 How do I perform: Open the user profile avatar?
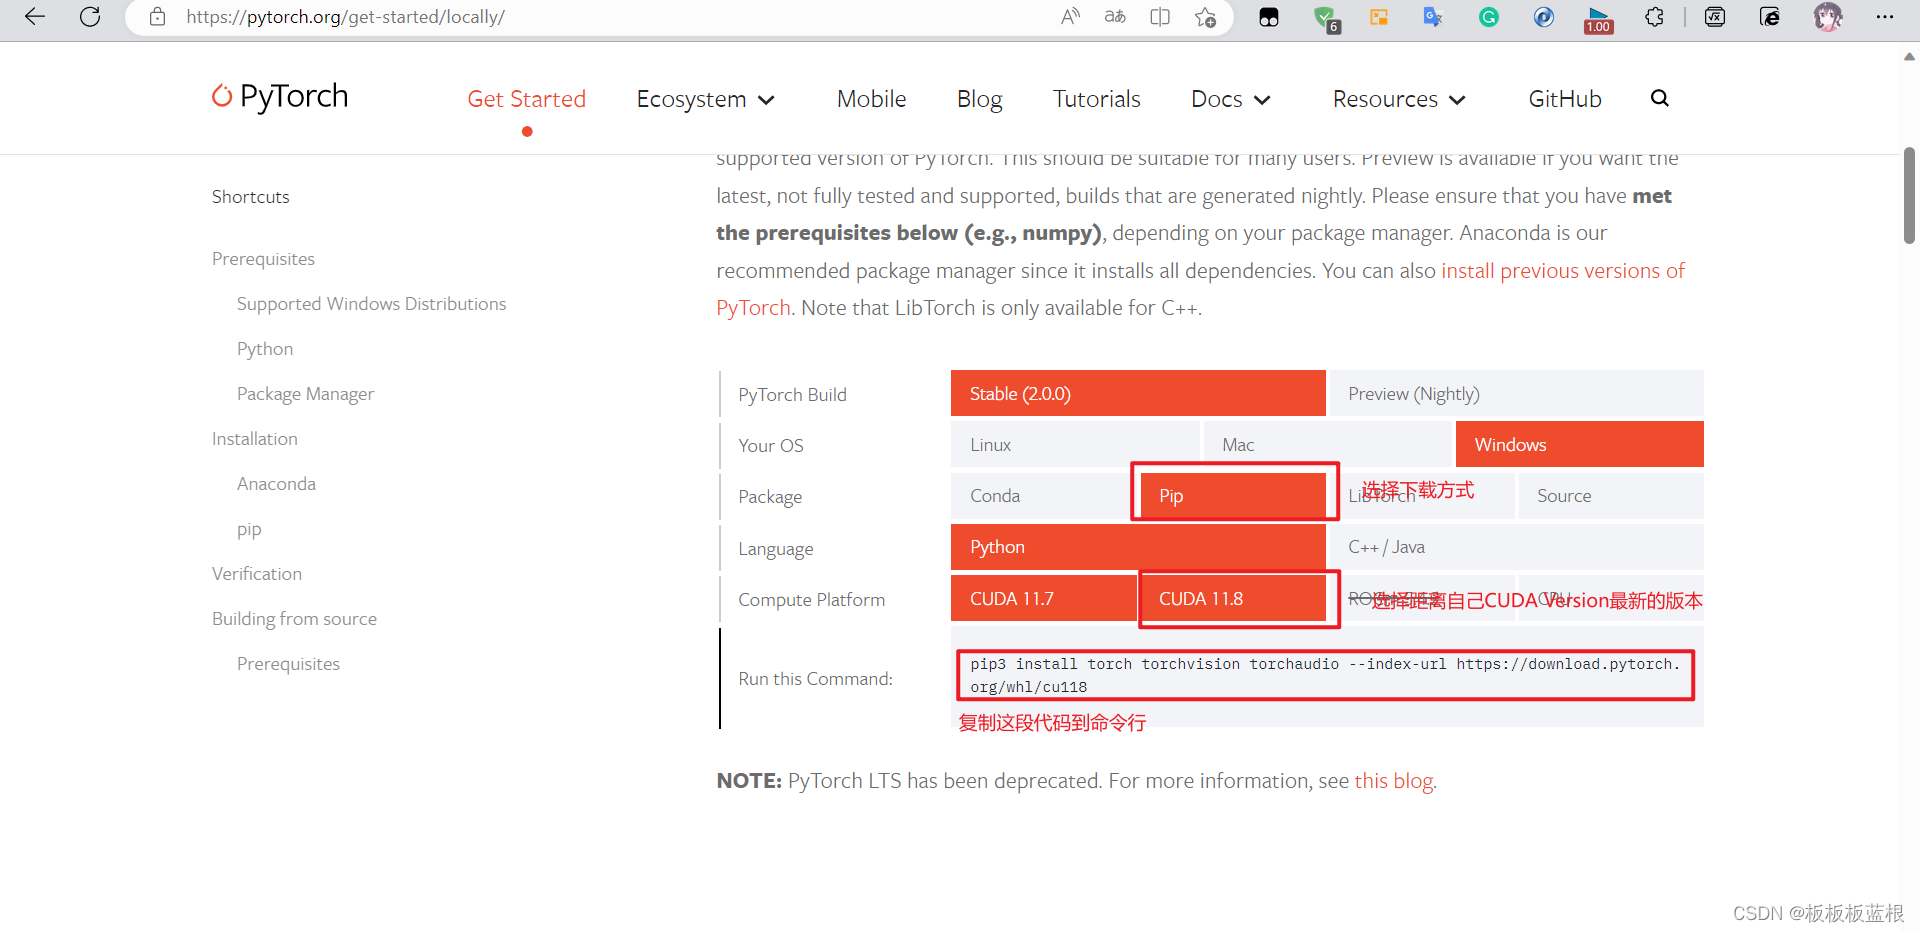(x=1828, y=17)
